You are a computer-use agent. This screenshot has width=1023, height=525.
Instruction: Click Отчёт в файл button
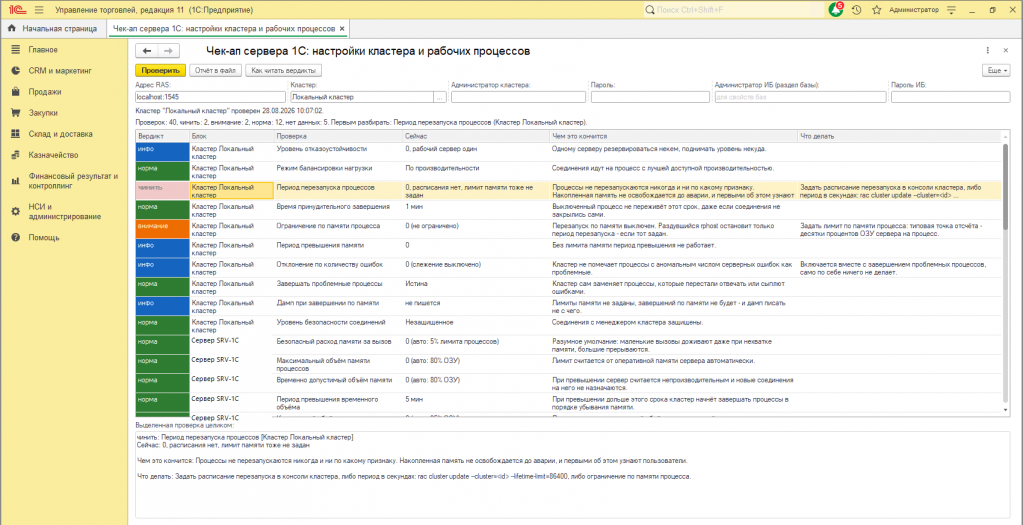click(x=216, y=70)
